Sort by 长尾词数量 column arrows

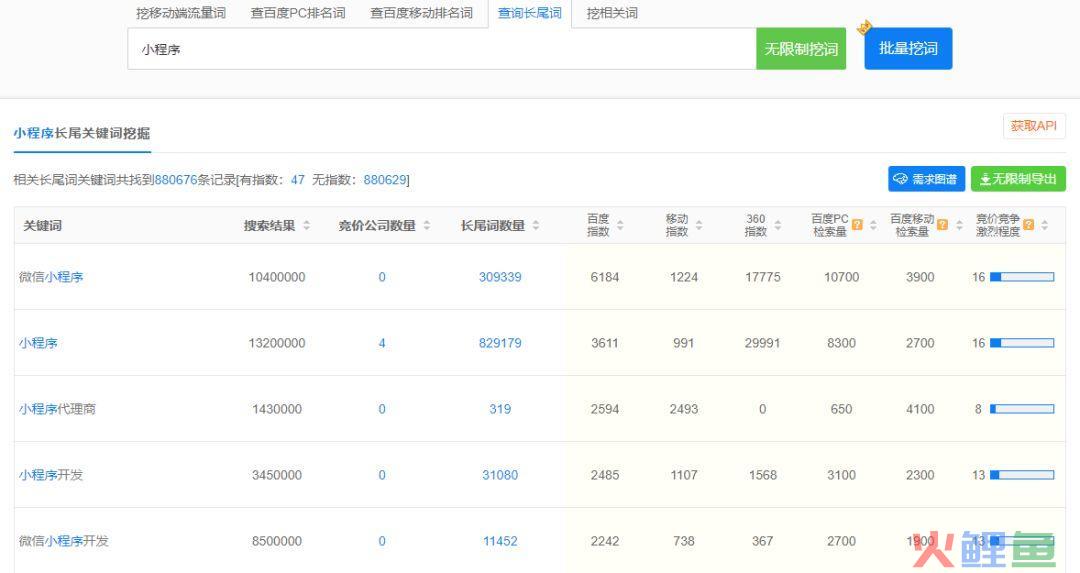(x=536, y=225)
